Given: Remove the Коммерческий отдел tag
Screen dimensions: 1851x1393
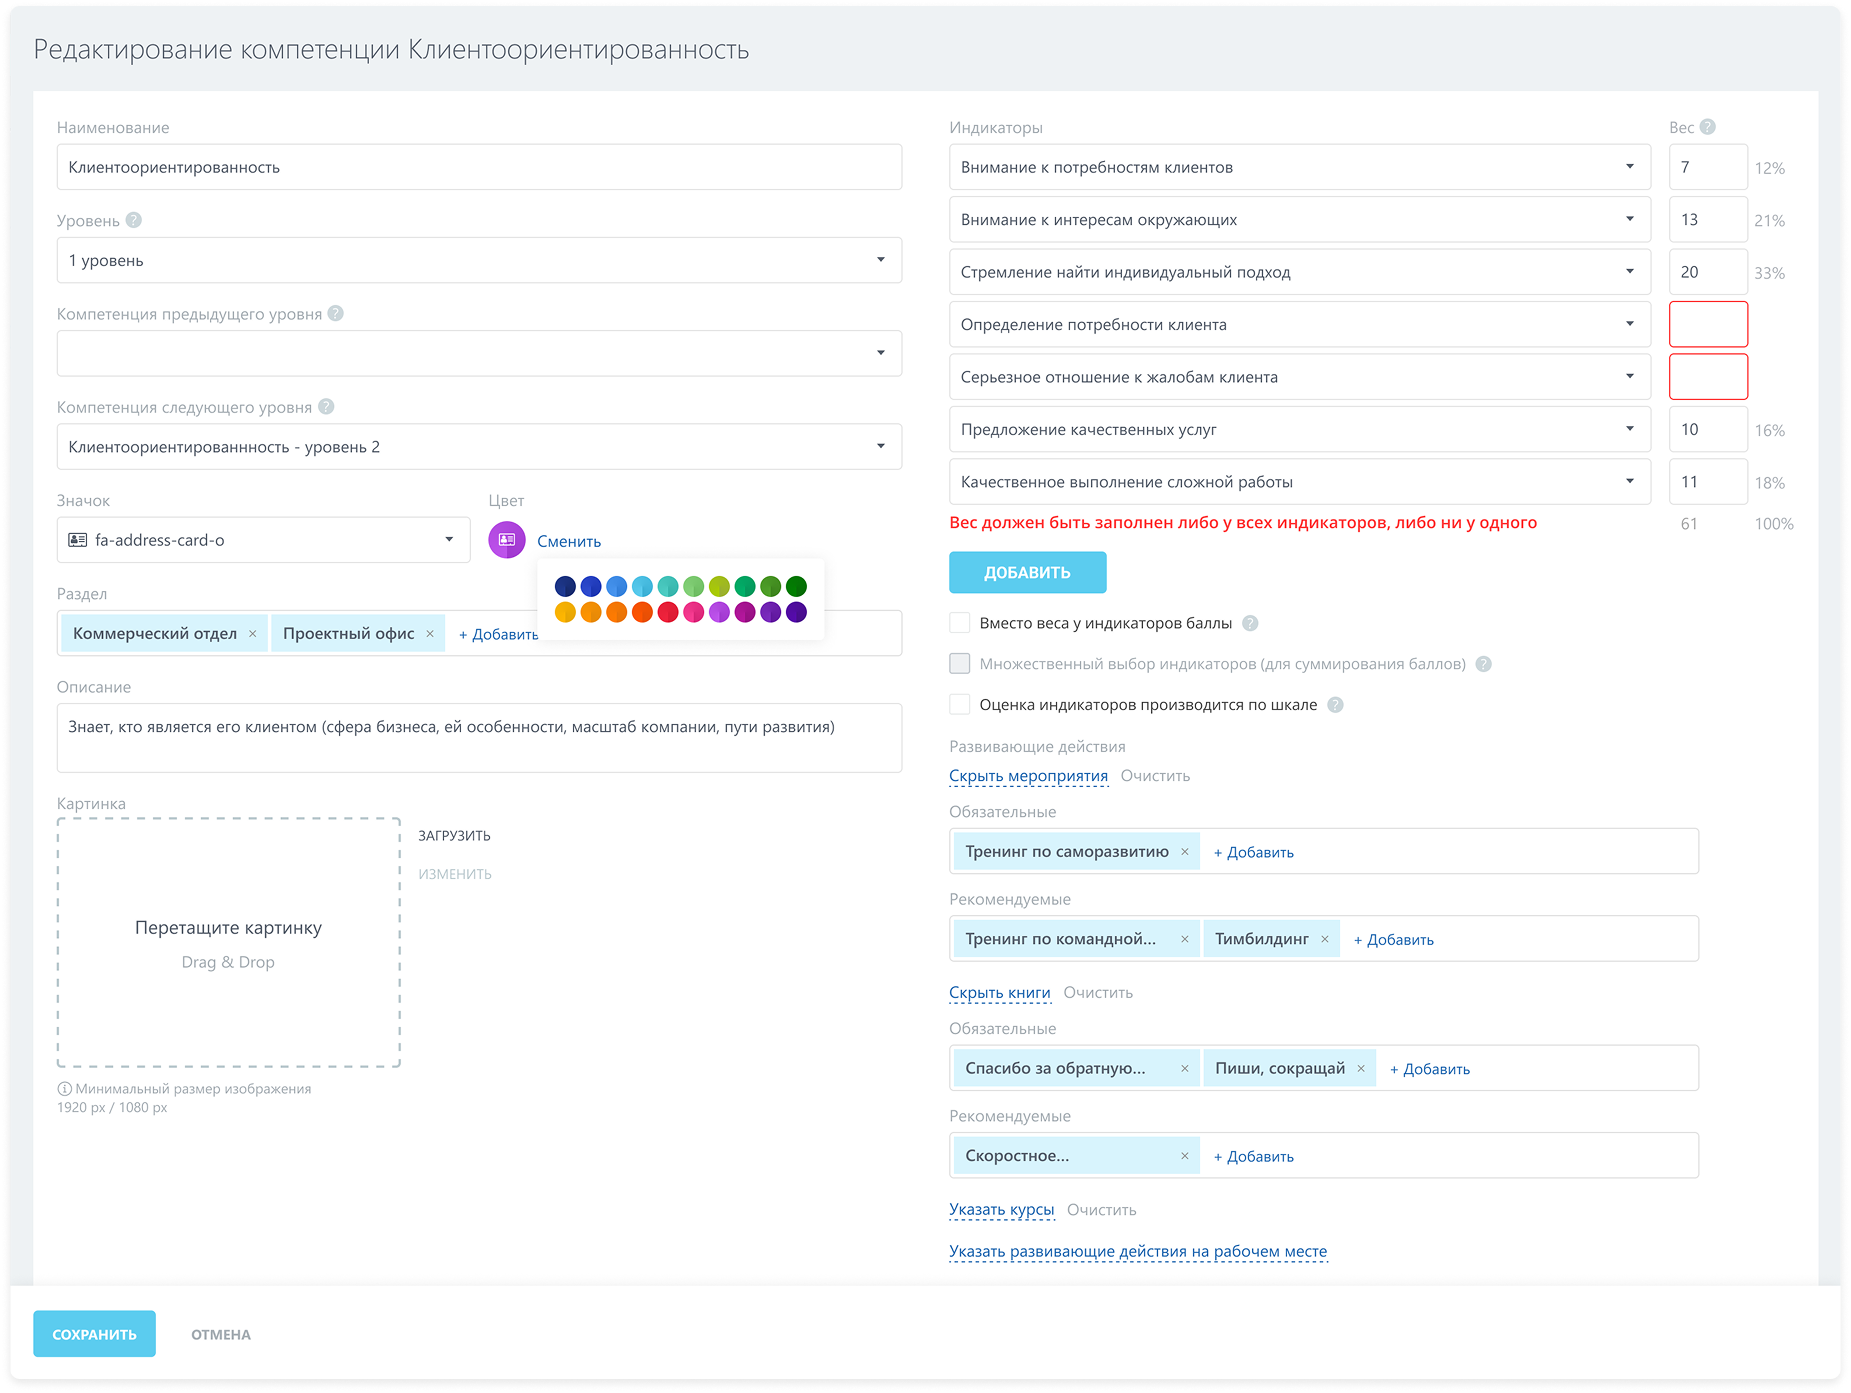Looking at the screenshot, I should click(253, 634).
